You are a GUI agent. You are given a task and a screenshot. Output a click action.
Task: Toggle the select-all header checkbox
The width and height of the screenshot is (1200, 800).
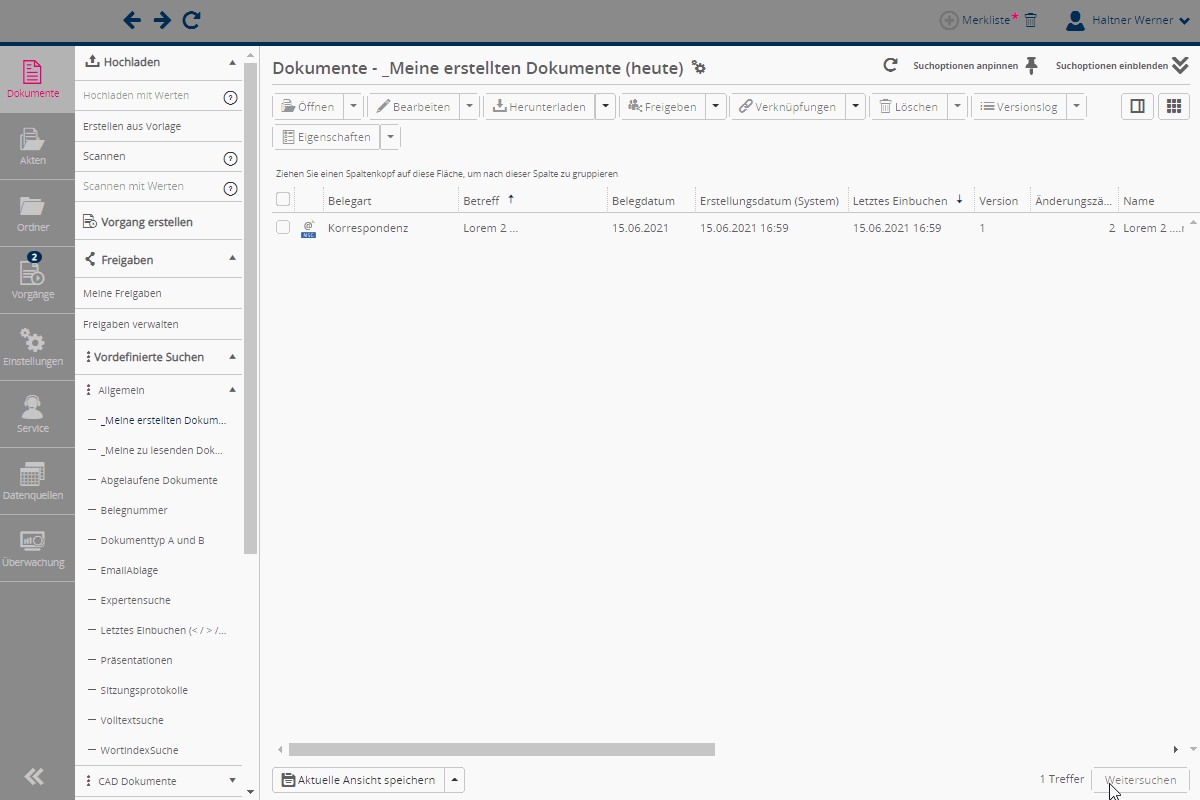pyautogui.click(x=283, y=200)
